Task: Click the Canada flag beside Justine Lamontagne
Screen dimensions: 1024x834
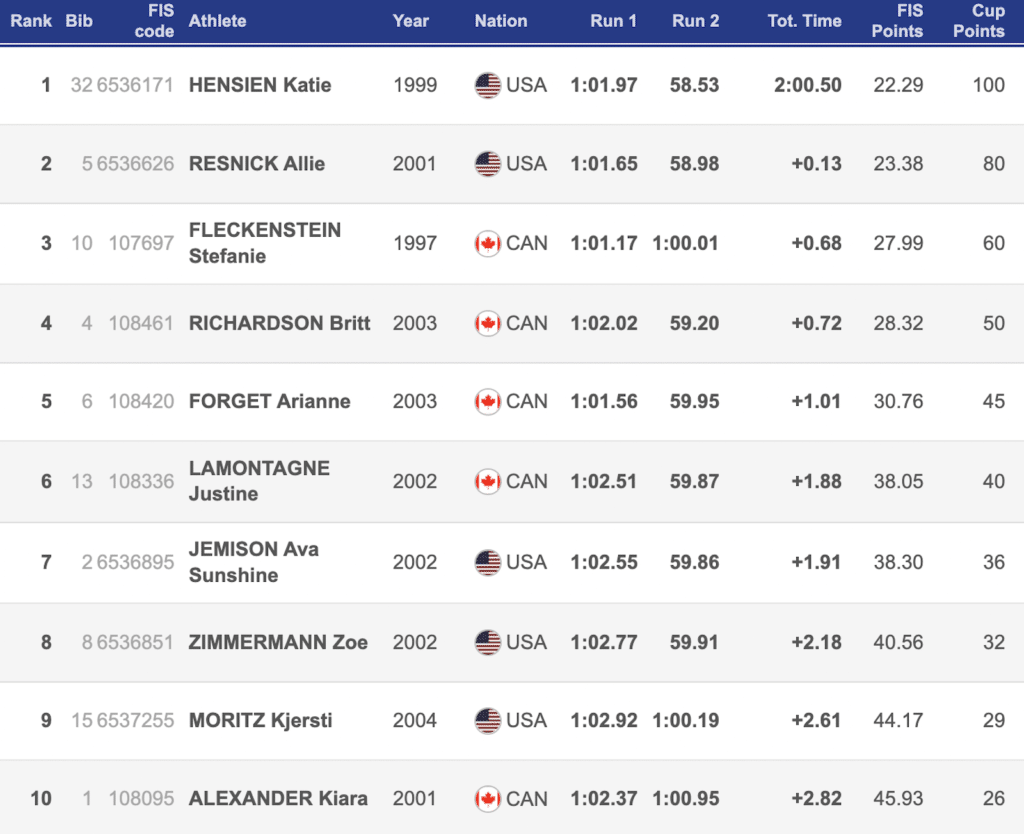Action: tap(487, 481)
